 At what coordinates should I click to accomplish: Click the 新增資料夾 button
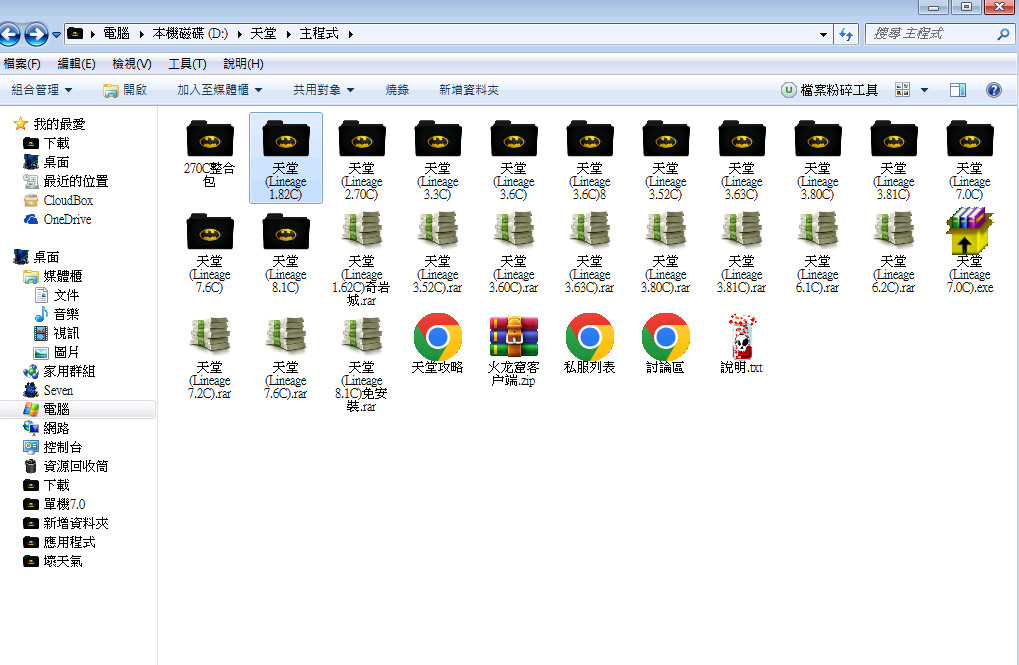469,90
